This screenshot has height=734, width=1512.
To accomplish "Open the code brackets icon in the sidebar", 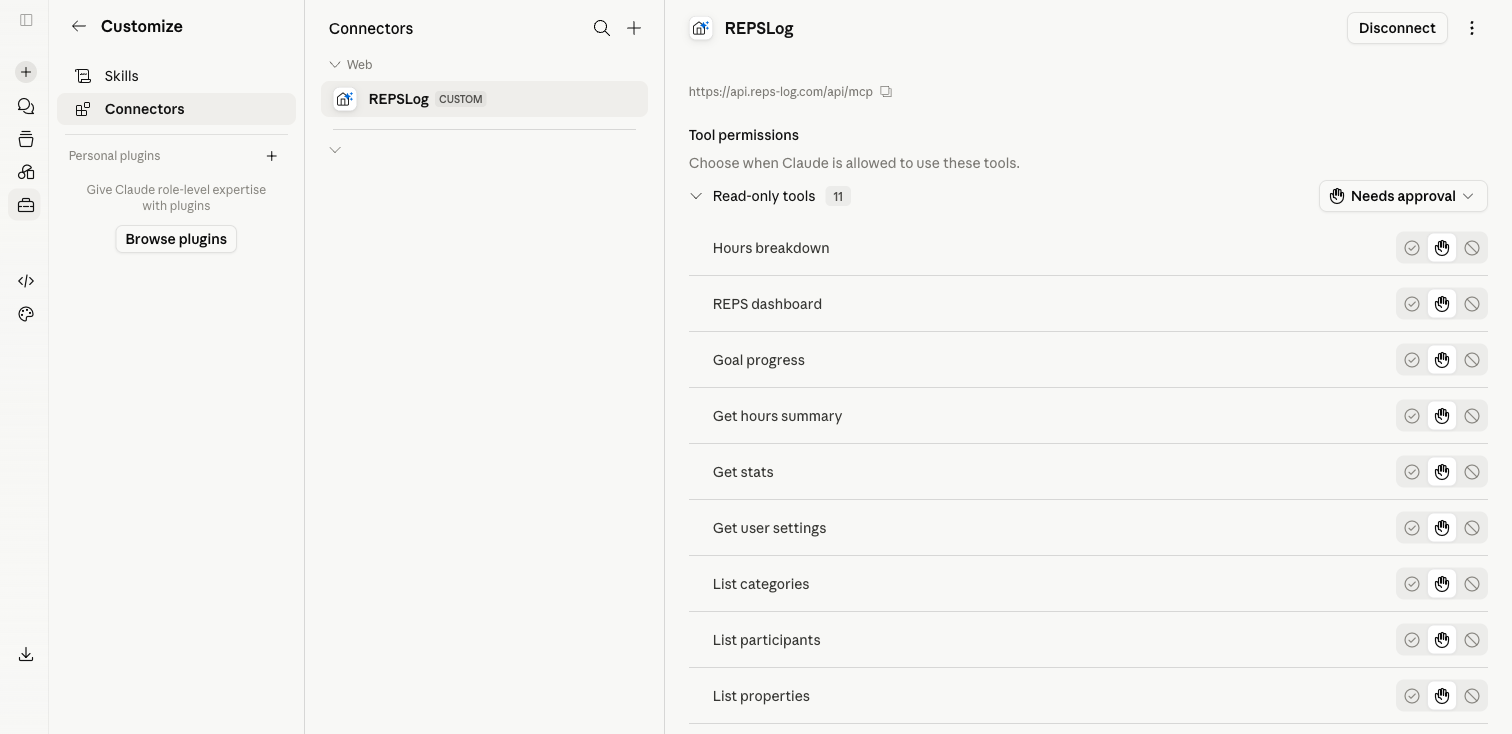I will pos(26,281).
